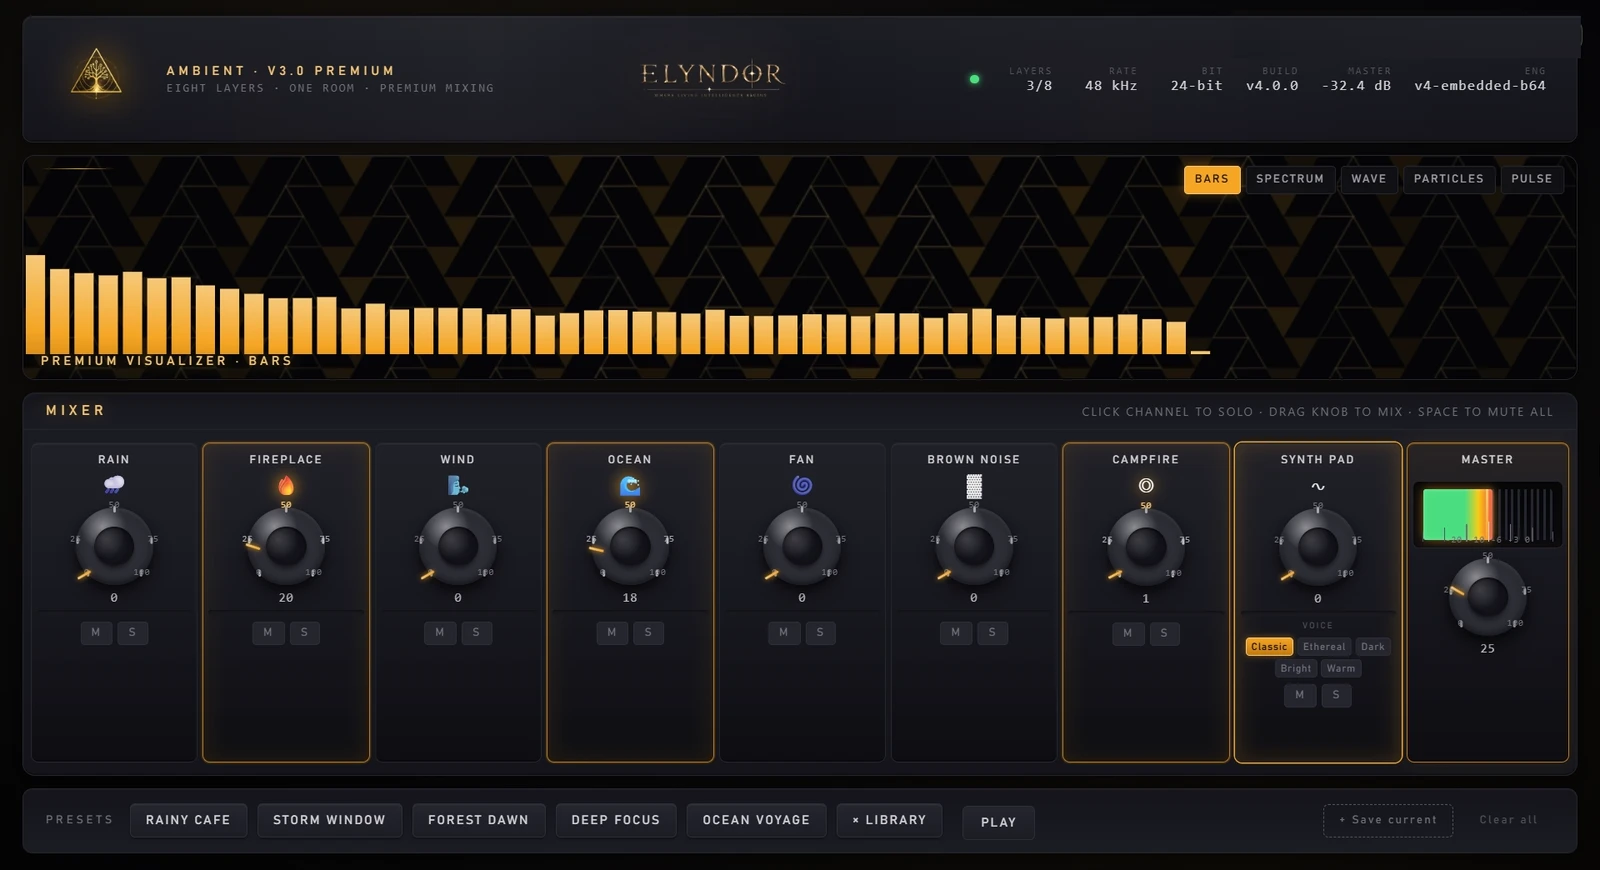Load the Rainy Cafe preset
Viewport: 1600px width, 870px height.
point(188,820)
